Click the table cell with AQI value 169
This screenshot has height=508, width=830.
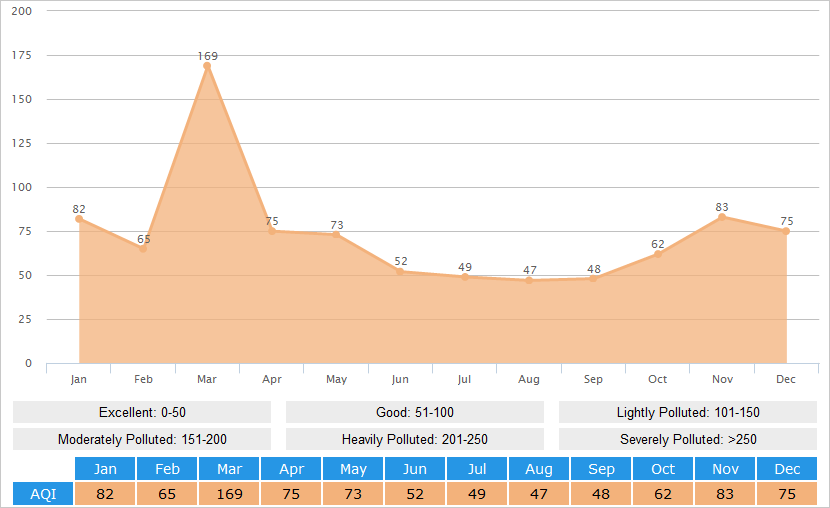[229, 494]
